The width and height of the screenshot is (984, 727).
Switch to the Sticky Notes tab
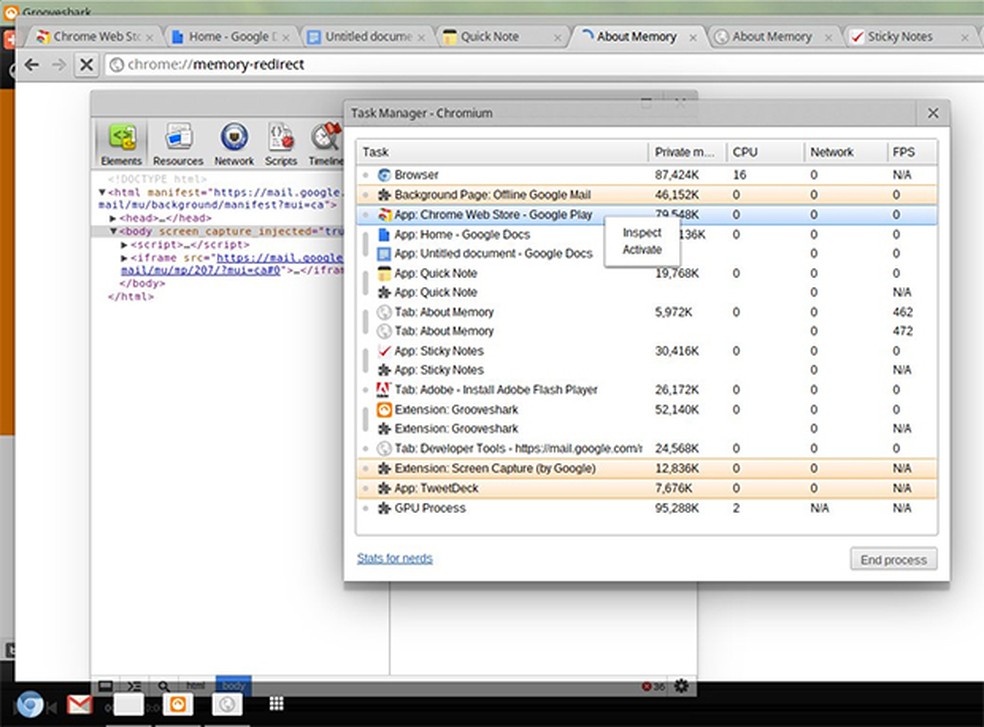(898, 37)
